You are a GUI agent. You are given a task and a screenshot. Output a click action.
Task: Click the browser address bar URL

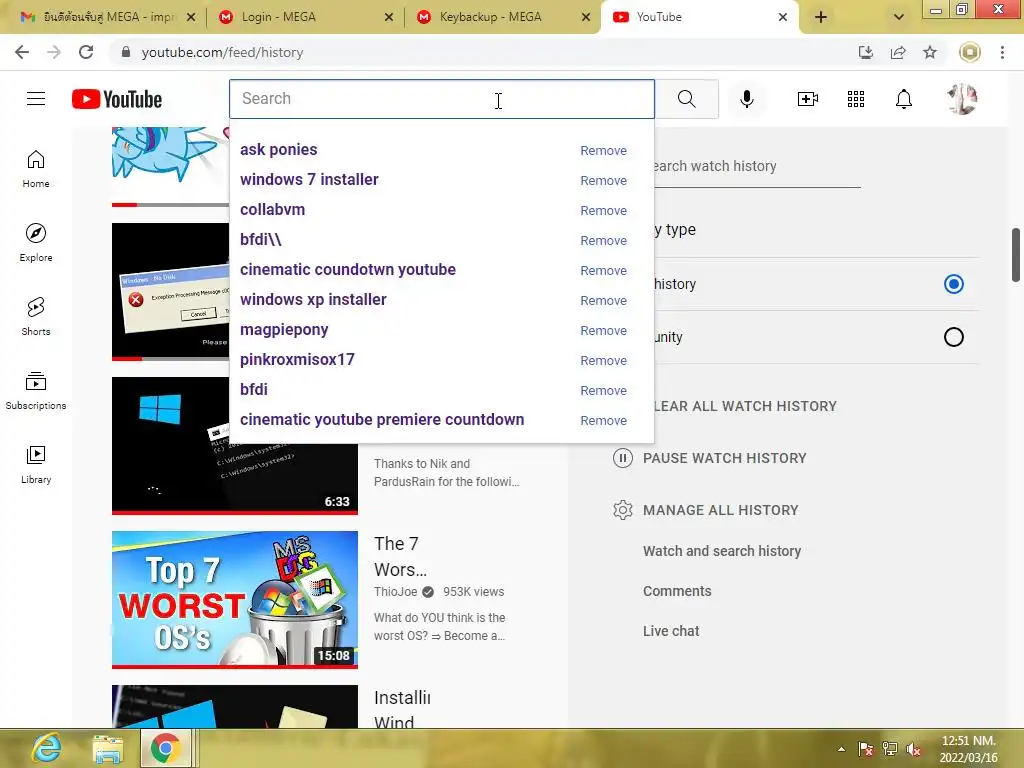tap(222, 52)
